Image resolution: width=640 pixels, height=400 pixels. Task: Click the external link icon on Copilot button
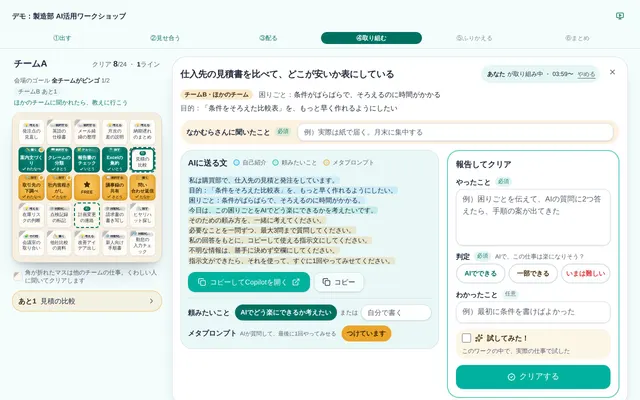tap(296, 282)
